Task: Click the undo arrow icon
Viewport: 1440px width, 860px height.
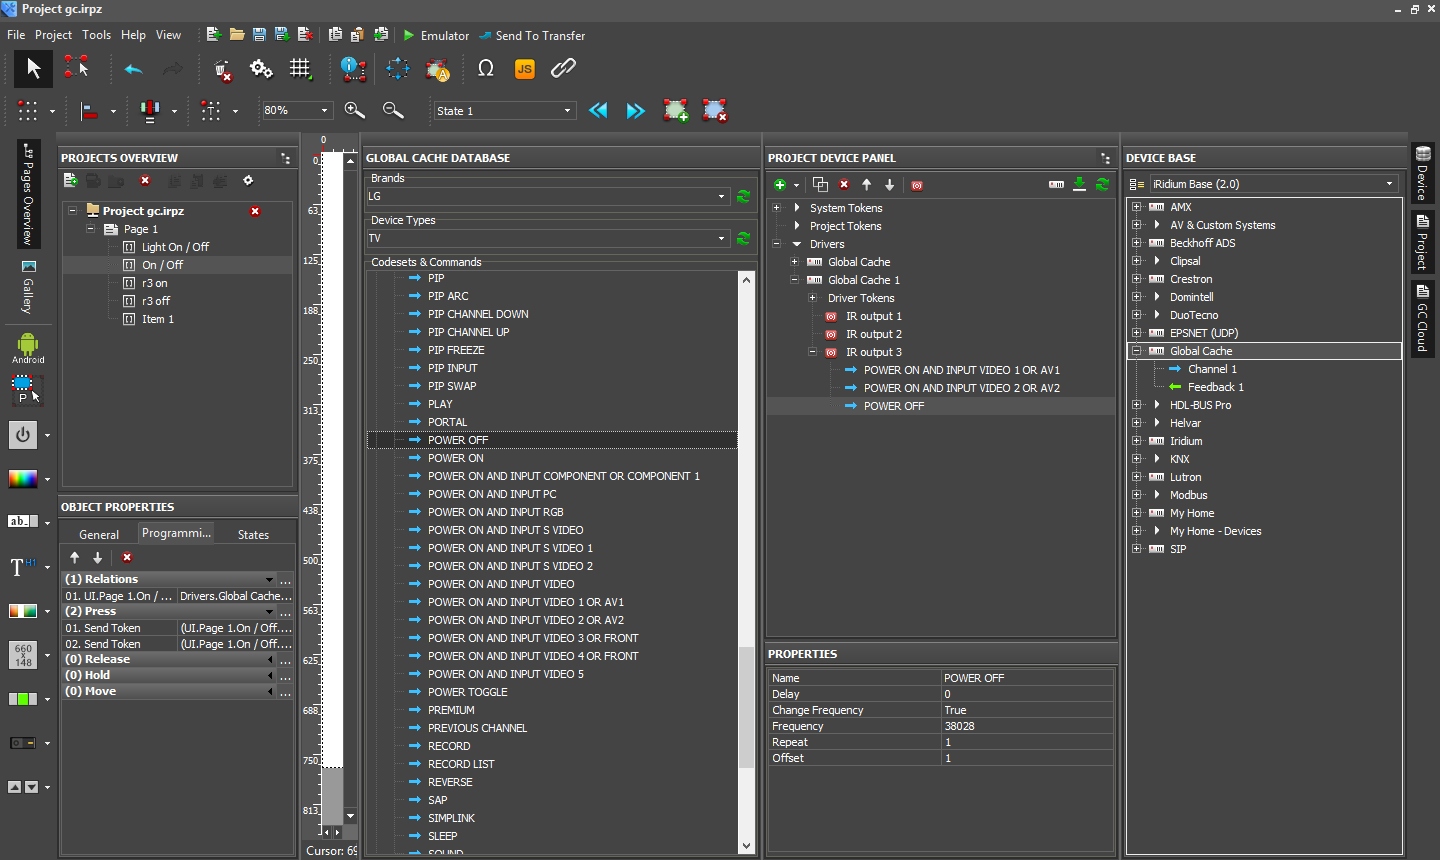Action: coord(133,69)
